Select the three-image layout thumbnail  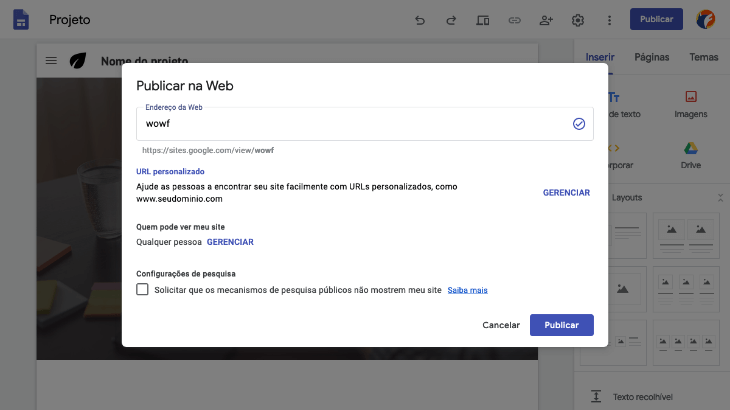point(686,289)
